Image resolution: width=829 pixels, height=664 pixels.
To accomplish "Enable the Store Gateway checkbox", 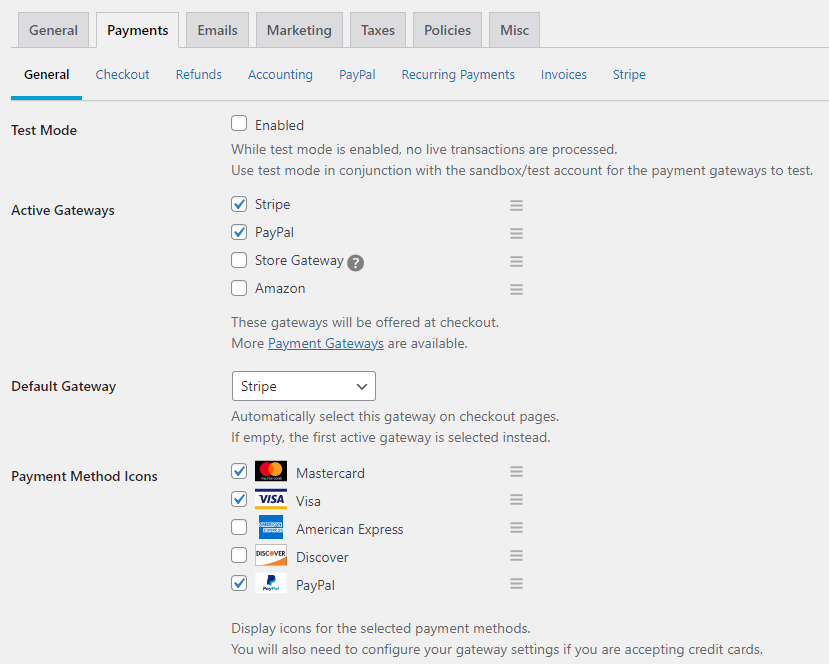I will [x=238, y=260].
